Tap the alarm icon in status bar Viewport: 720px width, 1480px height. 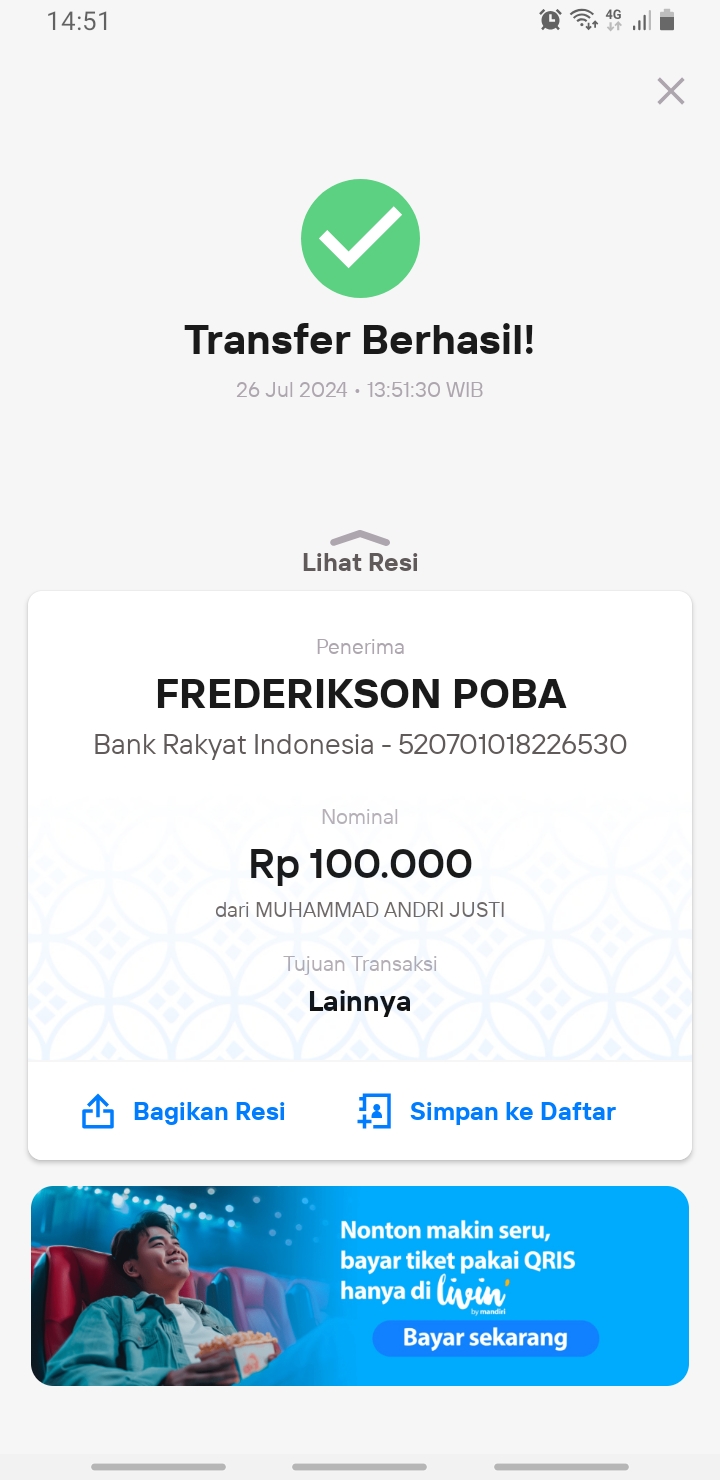point(550,20)
